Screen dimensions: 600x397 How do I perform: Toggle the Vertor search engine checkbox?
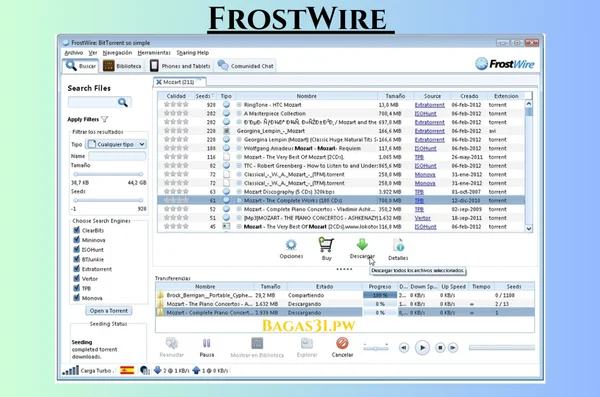tap(76, 278)
